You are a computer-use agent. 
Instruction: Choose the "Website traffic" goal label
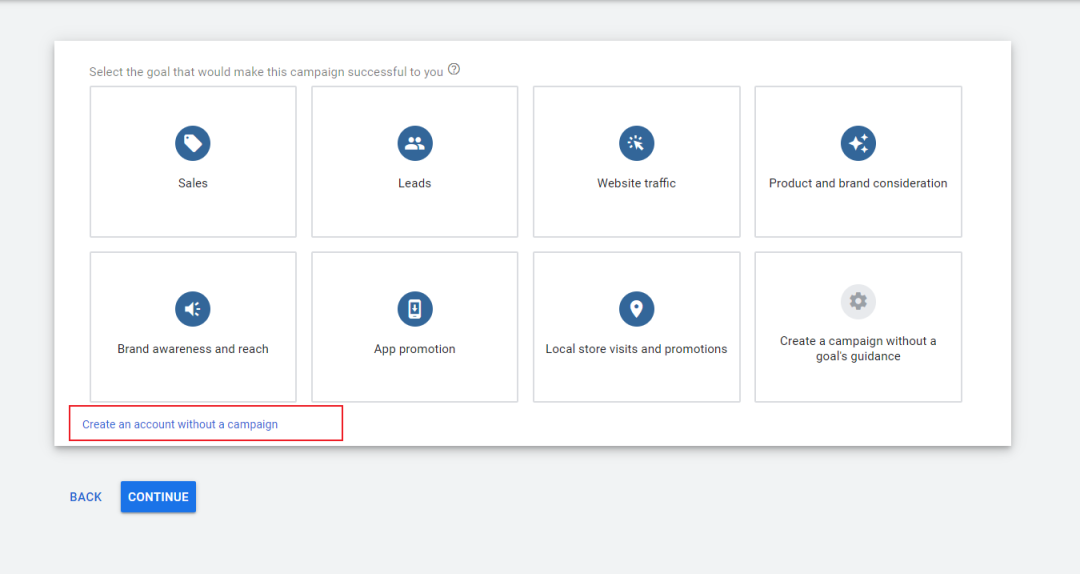(636, 183)
